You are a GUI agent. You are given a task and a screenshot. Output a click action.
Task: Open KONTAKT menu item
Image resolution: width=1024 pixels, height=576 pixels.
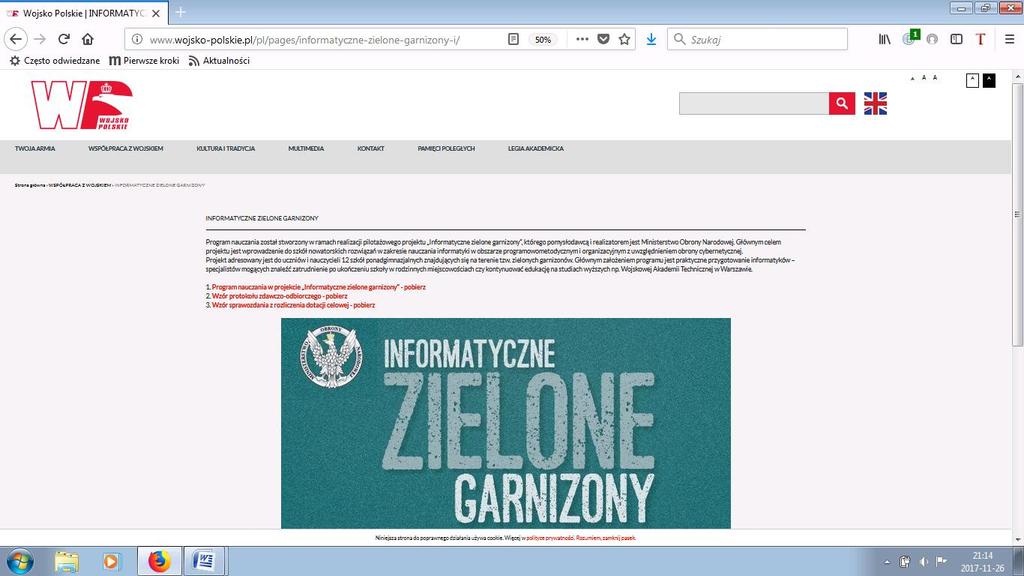(371, 149)
